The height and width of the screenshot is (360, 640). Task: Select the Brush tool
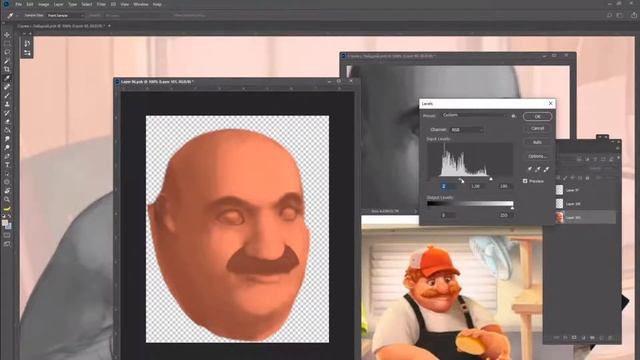(7, 96)
